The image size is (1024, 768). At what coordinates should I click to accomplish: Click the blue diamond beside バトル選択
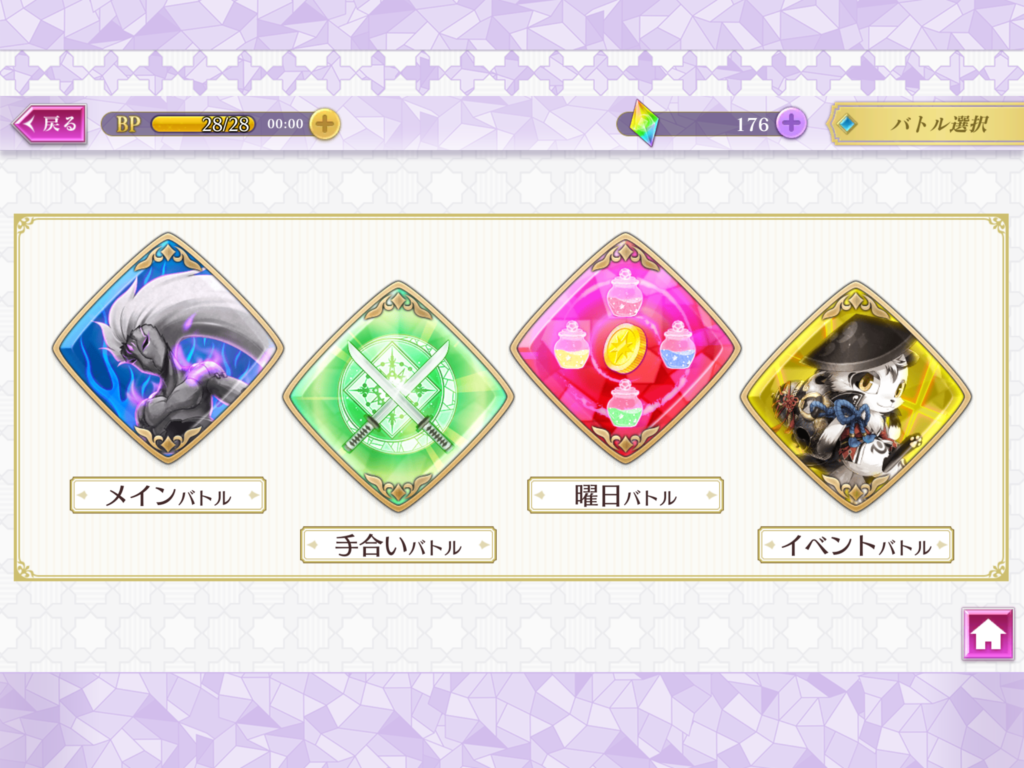tap(847, 123)
